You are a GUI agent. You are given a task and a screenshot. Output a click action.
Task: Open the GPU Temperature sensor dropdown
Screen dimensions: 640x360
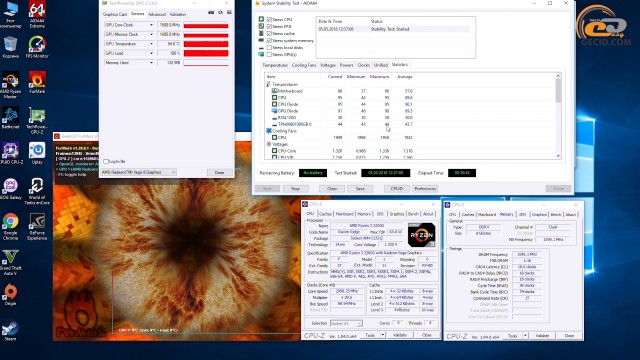pyautogui.click(x=151, y=44)
